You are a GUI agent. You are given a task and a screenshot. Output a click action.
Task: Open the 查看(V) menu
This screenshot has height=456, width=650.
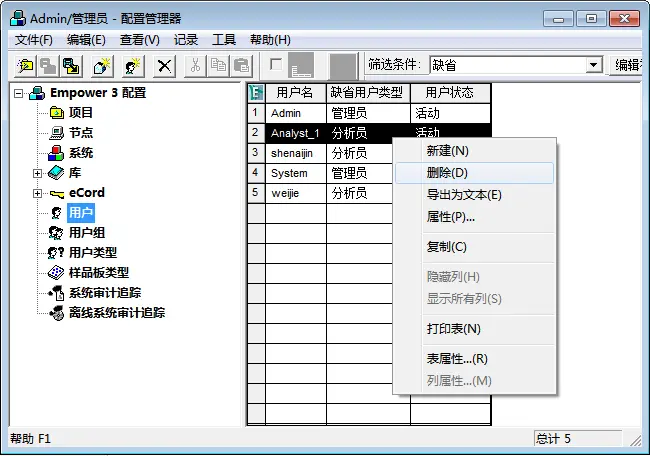(x=140, y=40)
